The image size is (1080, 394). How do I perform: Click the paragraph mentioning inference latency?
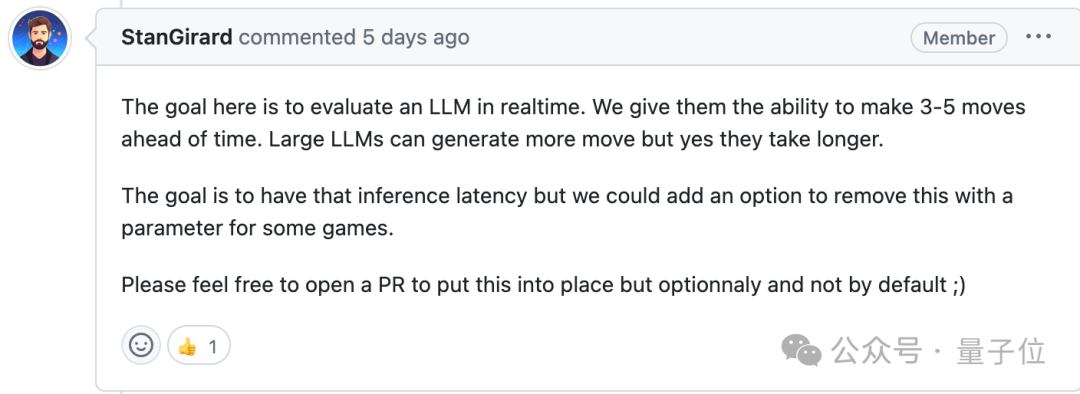tap(567, 211)
